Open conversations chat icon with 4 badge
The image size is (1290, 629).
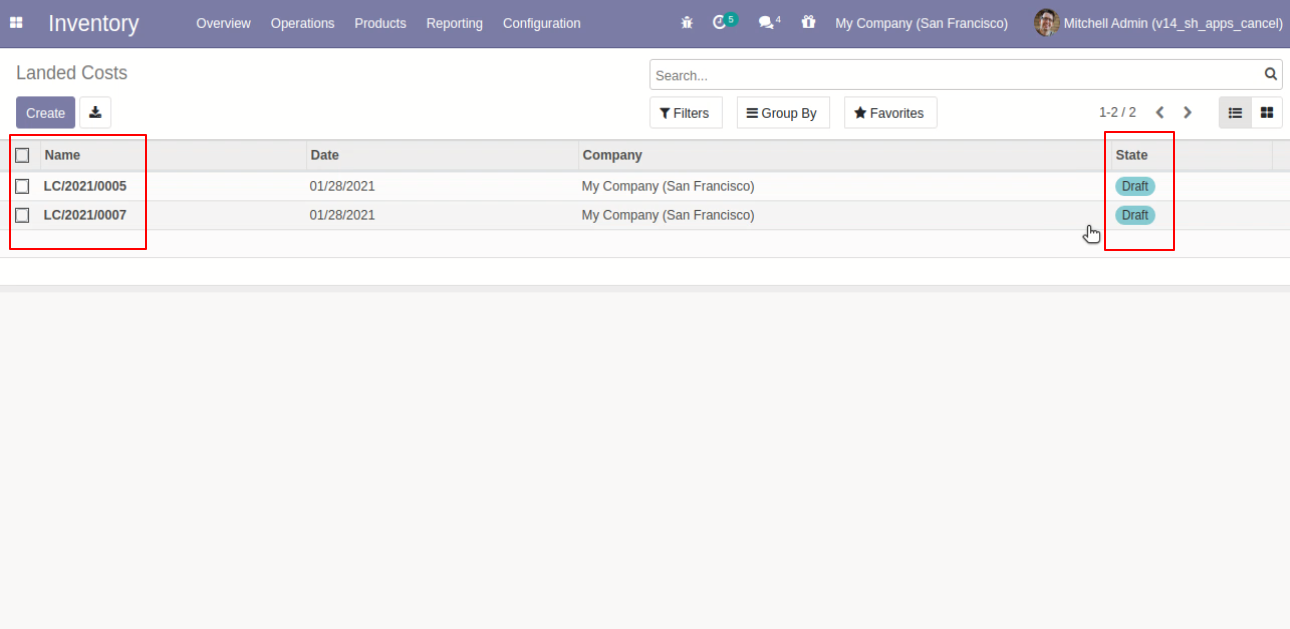click(768, 22)
